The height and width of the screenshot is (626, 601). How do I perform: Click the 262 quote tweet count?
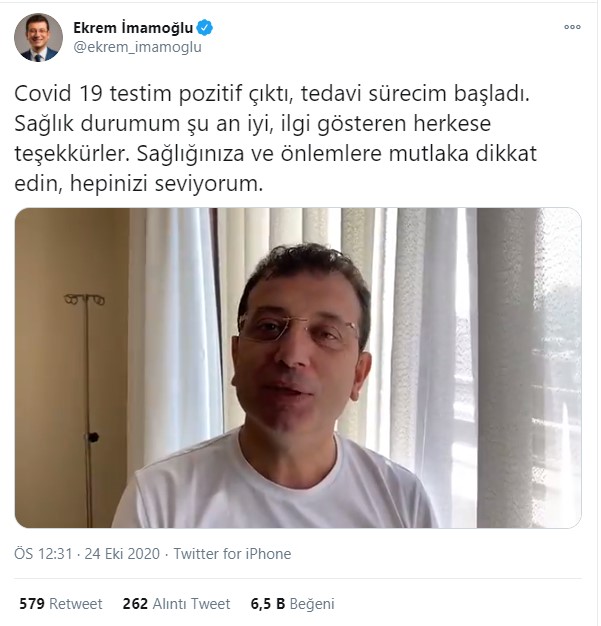click(x=135, y=604)
